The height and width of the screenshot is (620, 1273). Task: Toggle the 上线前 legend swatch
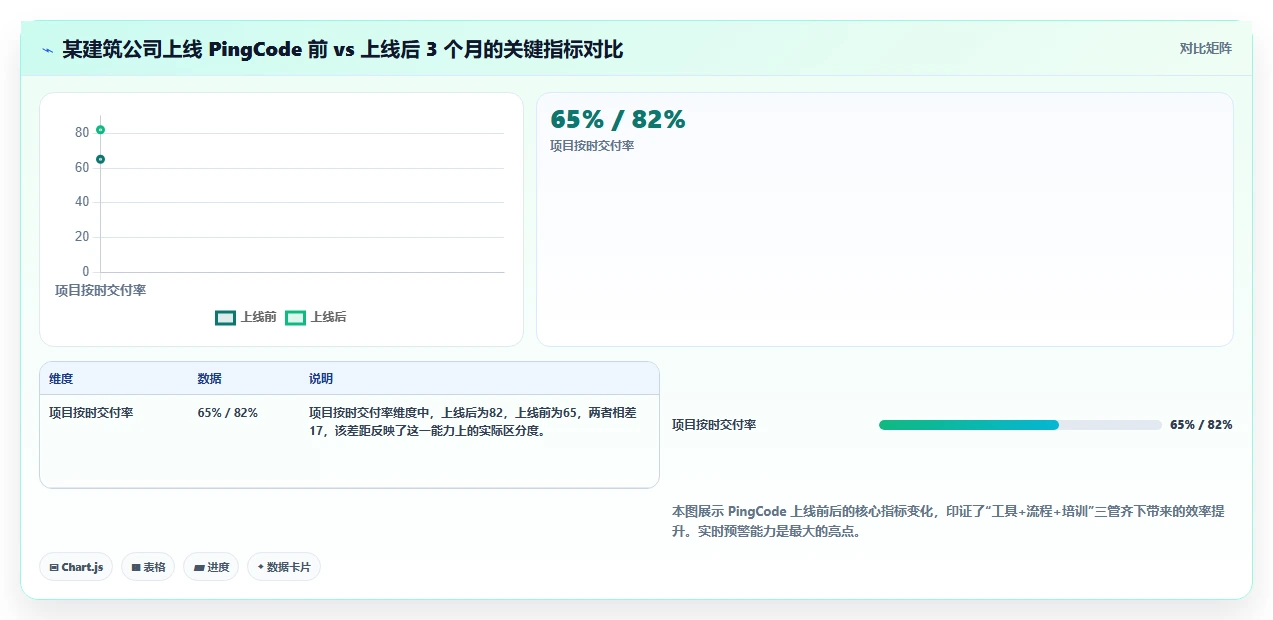[225, 317]
